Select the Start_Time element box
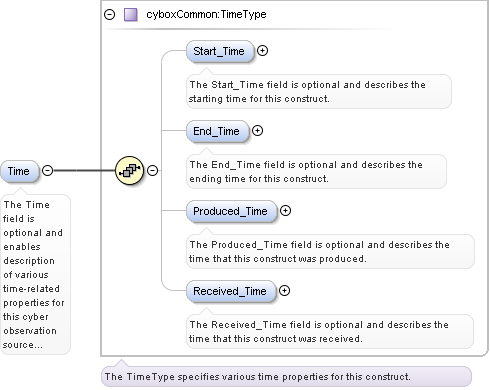The width and height of the screenshot is (490, 390). [220, 51]
